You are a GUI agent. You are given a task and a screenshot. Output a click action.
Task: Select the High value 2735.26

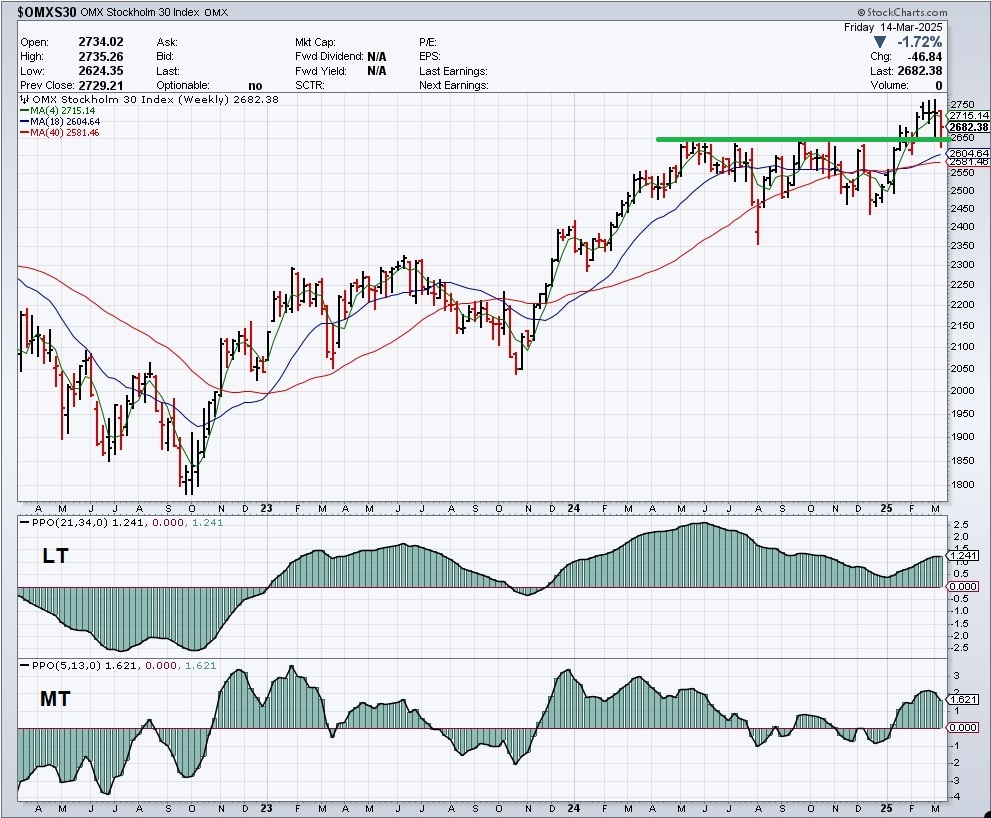100,56
